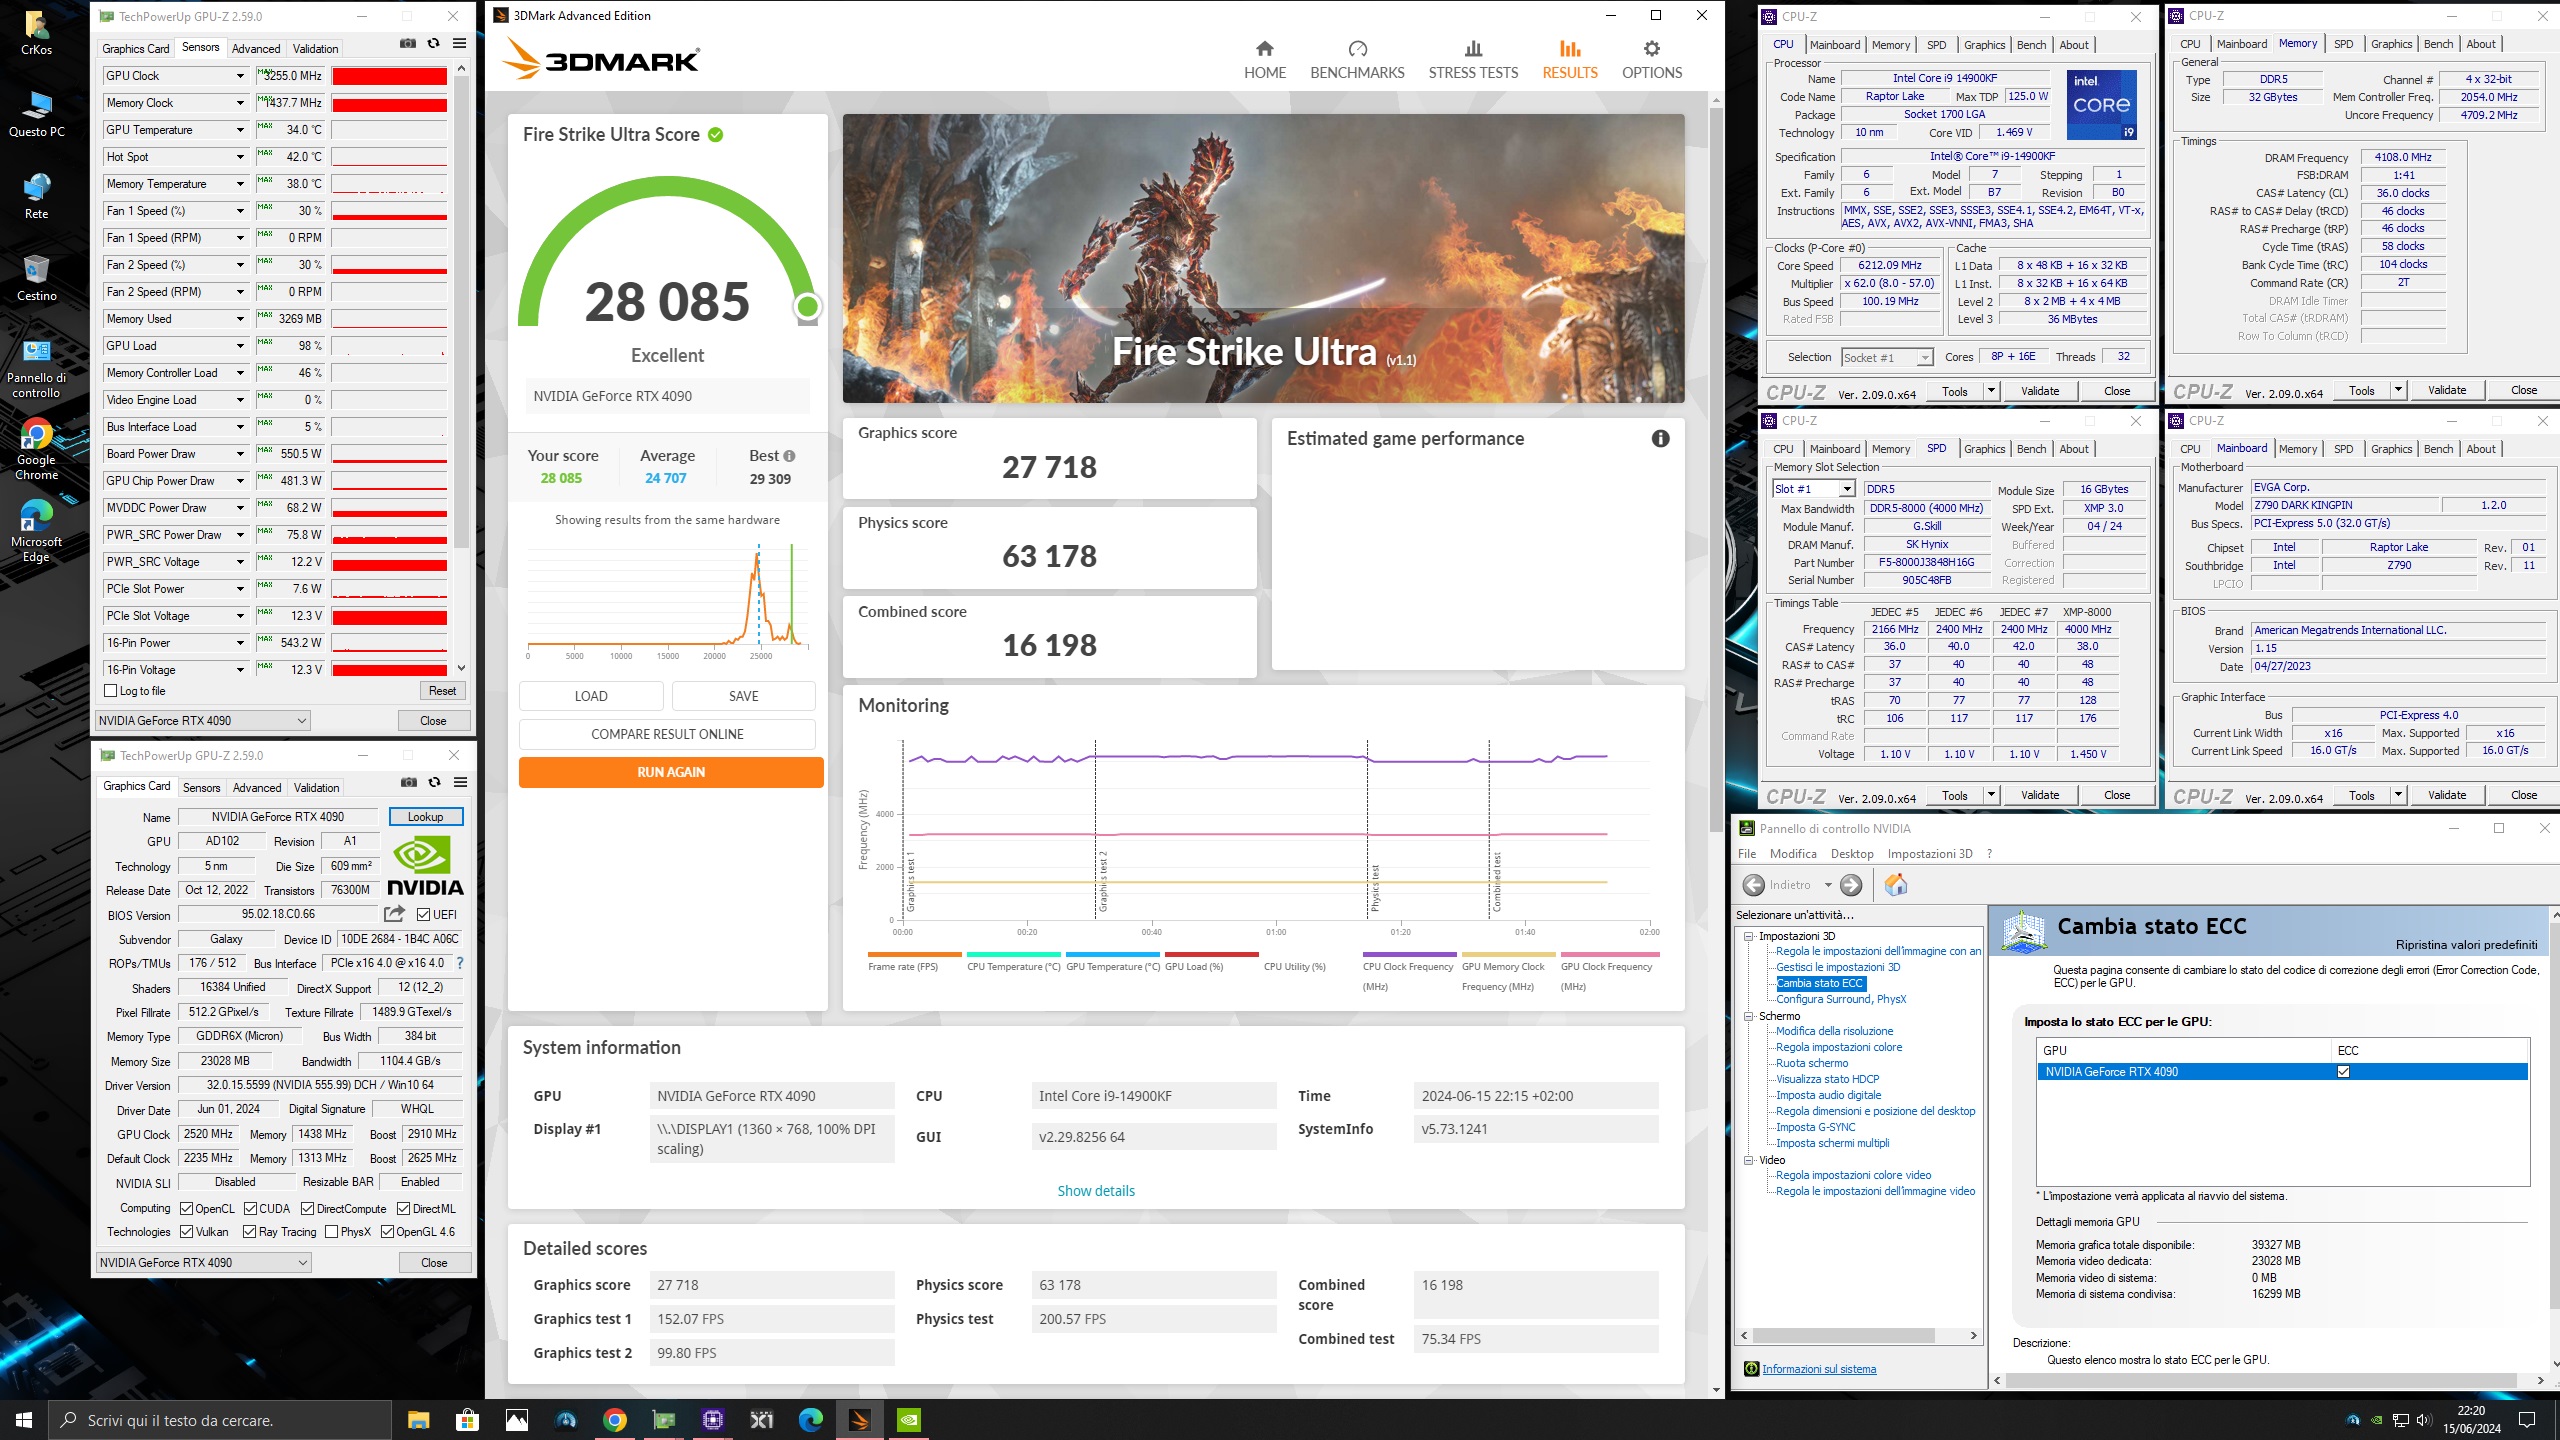Click the Windows taskbar search field

coord(220,1420)
